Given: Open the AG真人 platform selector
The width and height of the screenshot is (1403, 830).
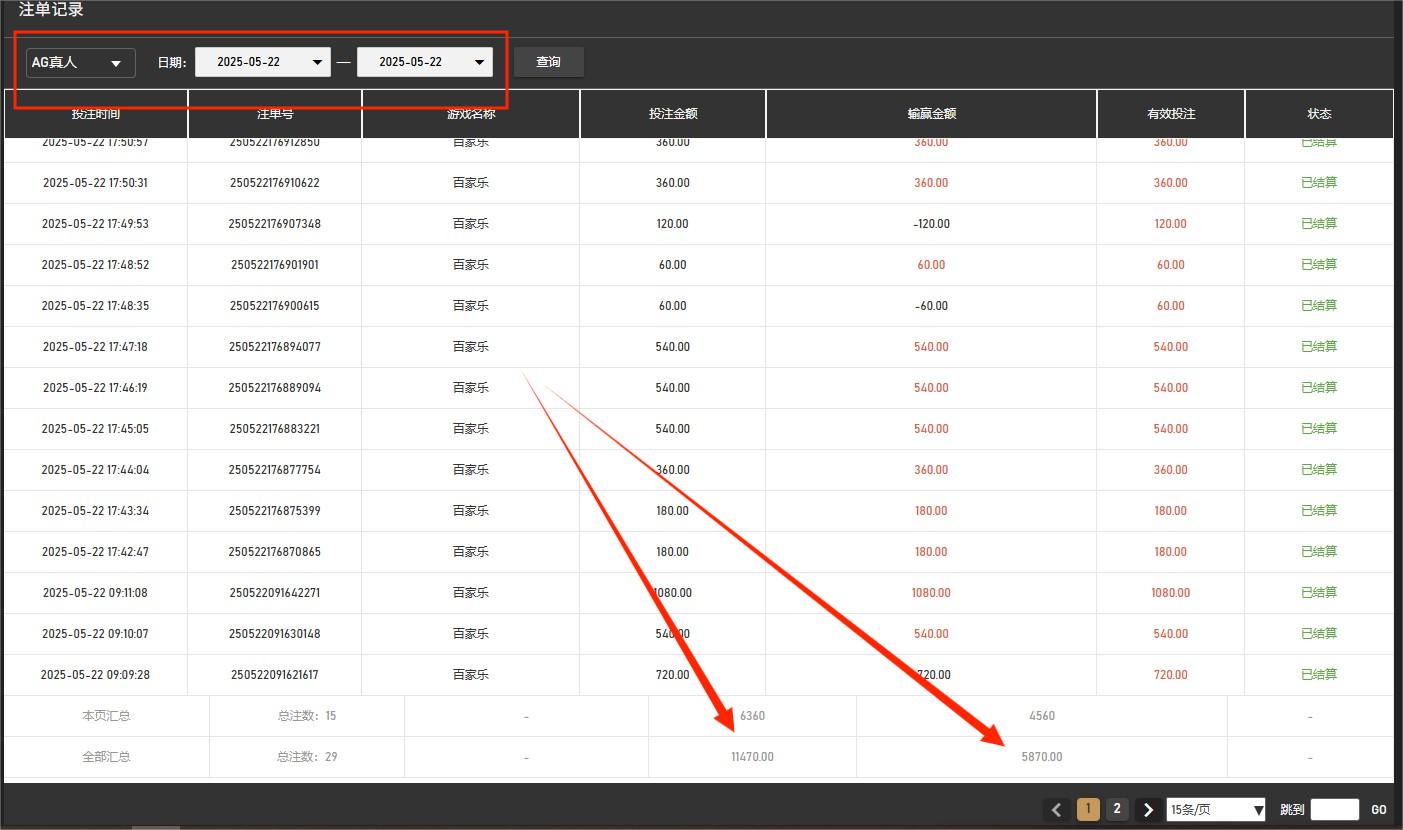Looking at the screenshot, I should [x=80, y=62].
